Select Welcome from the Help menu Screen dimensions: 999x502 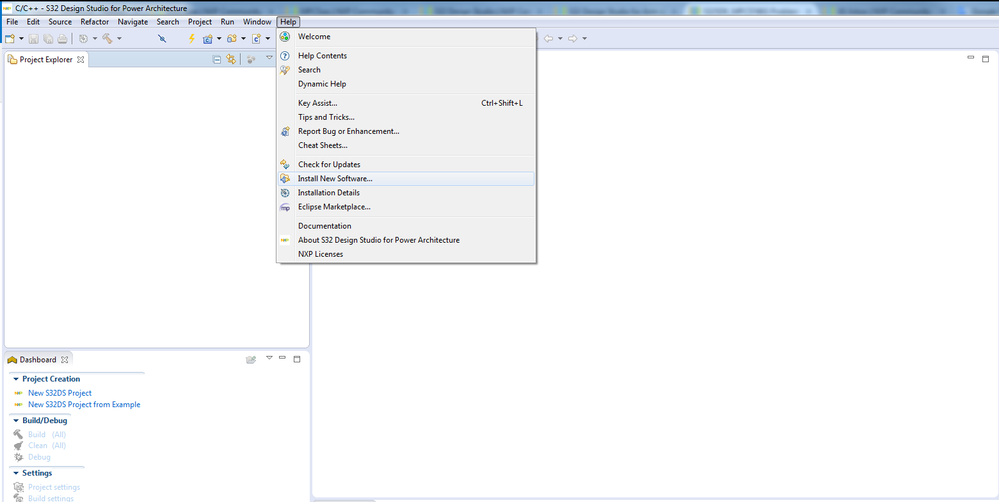coord(406,37)
